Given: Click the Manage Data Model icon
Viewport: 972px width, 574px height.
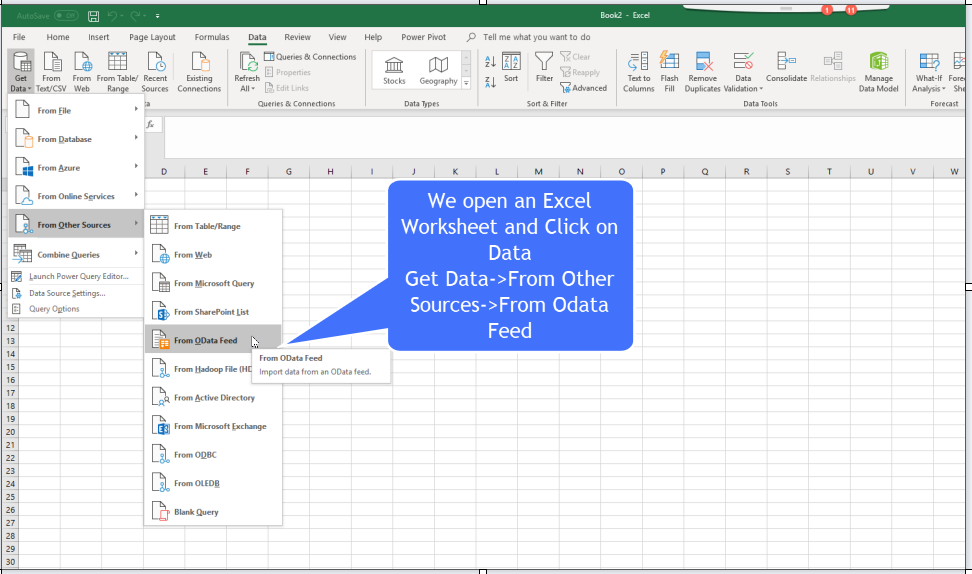Looking at the screenshot, I should point(878,72).
